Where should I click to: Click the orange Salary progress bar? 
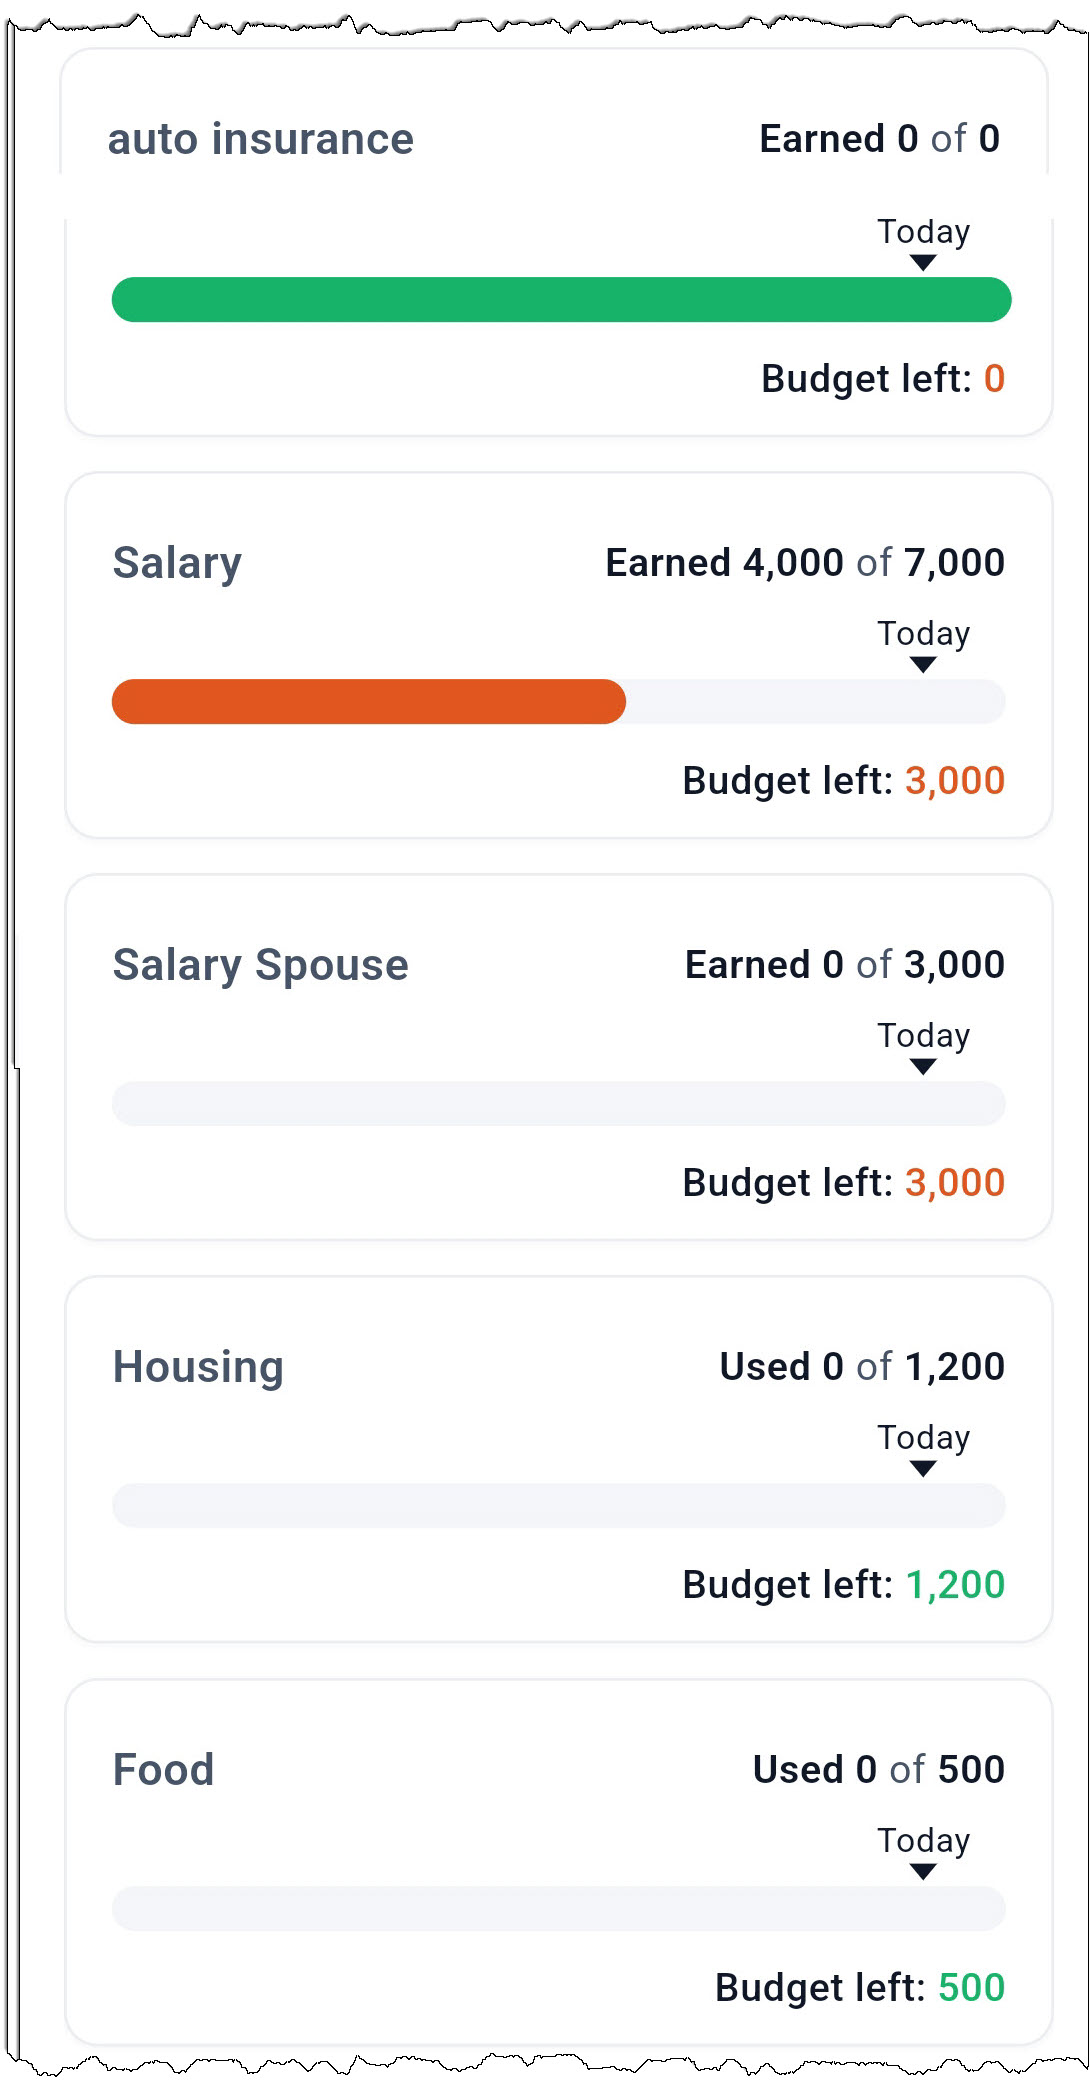[368, 702]
